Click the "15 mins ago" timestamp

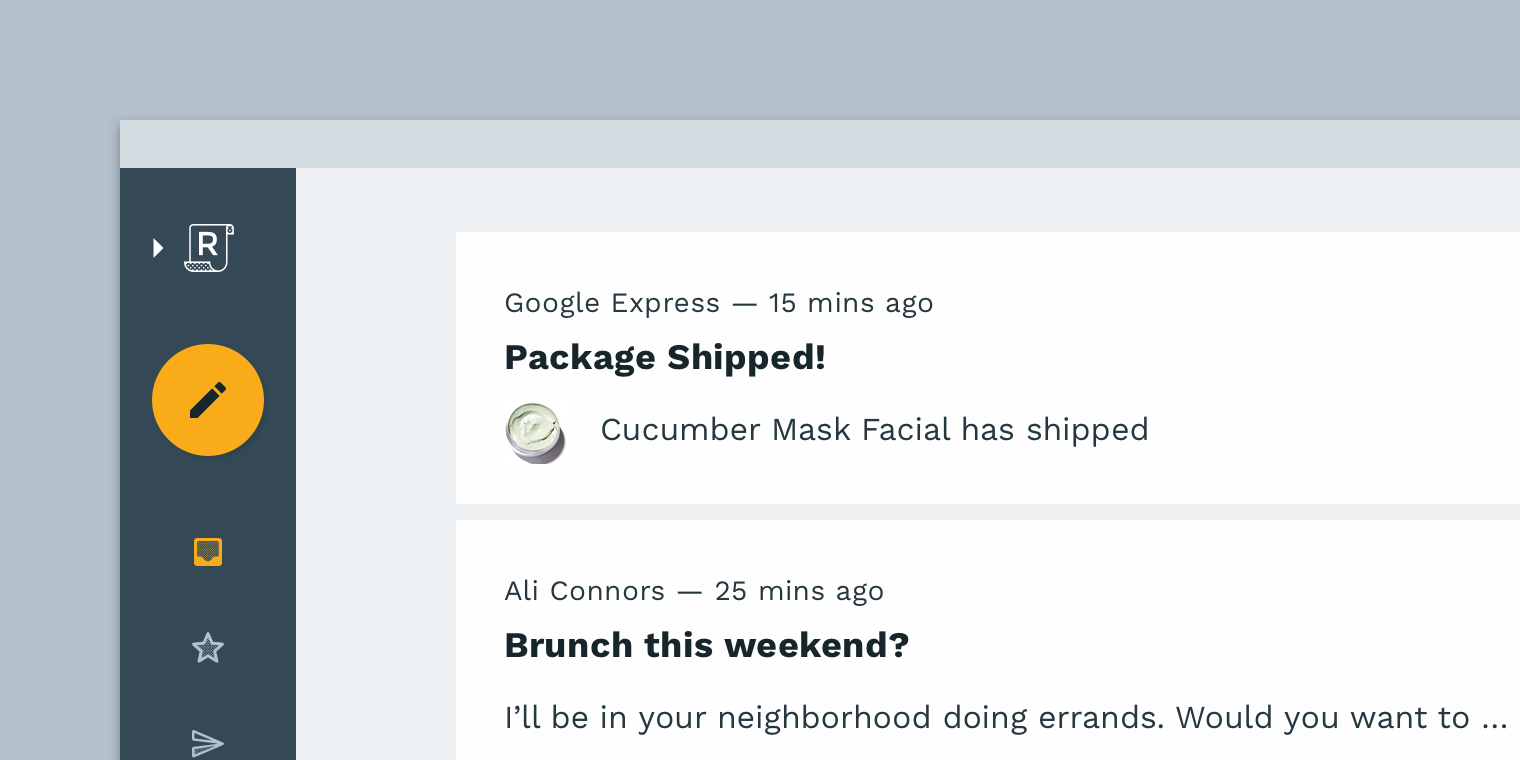coord(850,303)
